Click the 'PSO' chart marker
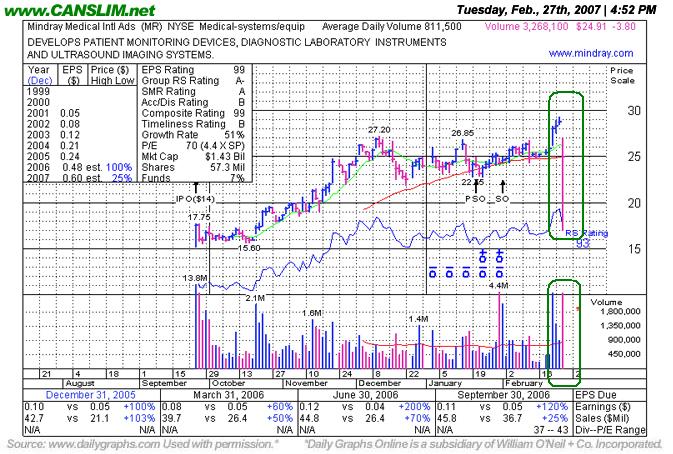673x454 pixels. (x=475, y=199)
